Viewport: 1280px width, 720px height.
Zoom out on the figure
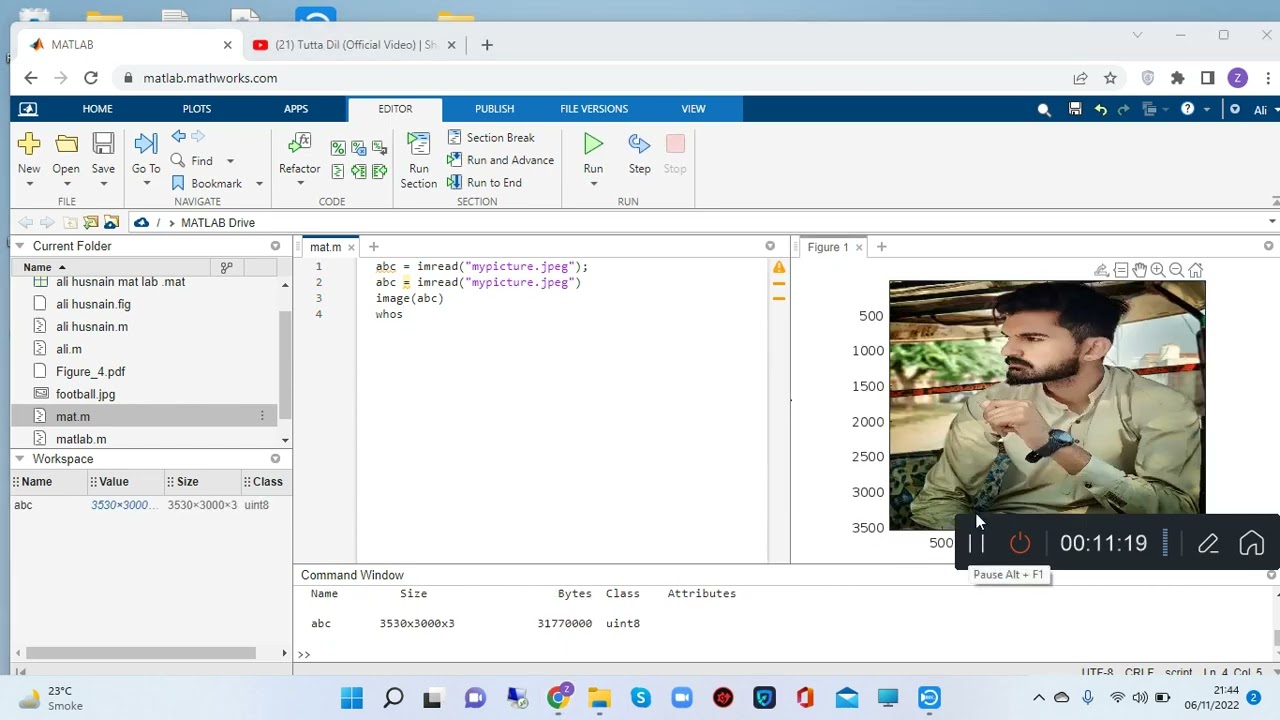point(1176,270)
